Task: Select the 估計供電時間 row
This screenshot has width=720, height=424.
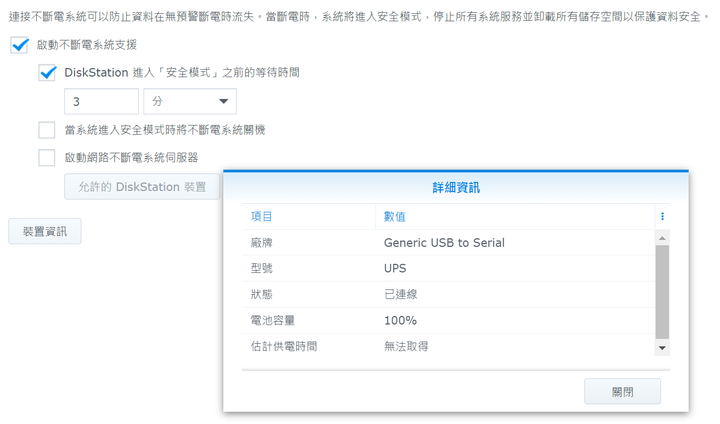Action: click(448, 346)
